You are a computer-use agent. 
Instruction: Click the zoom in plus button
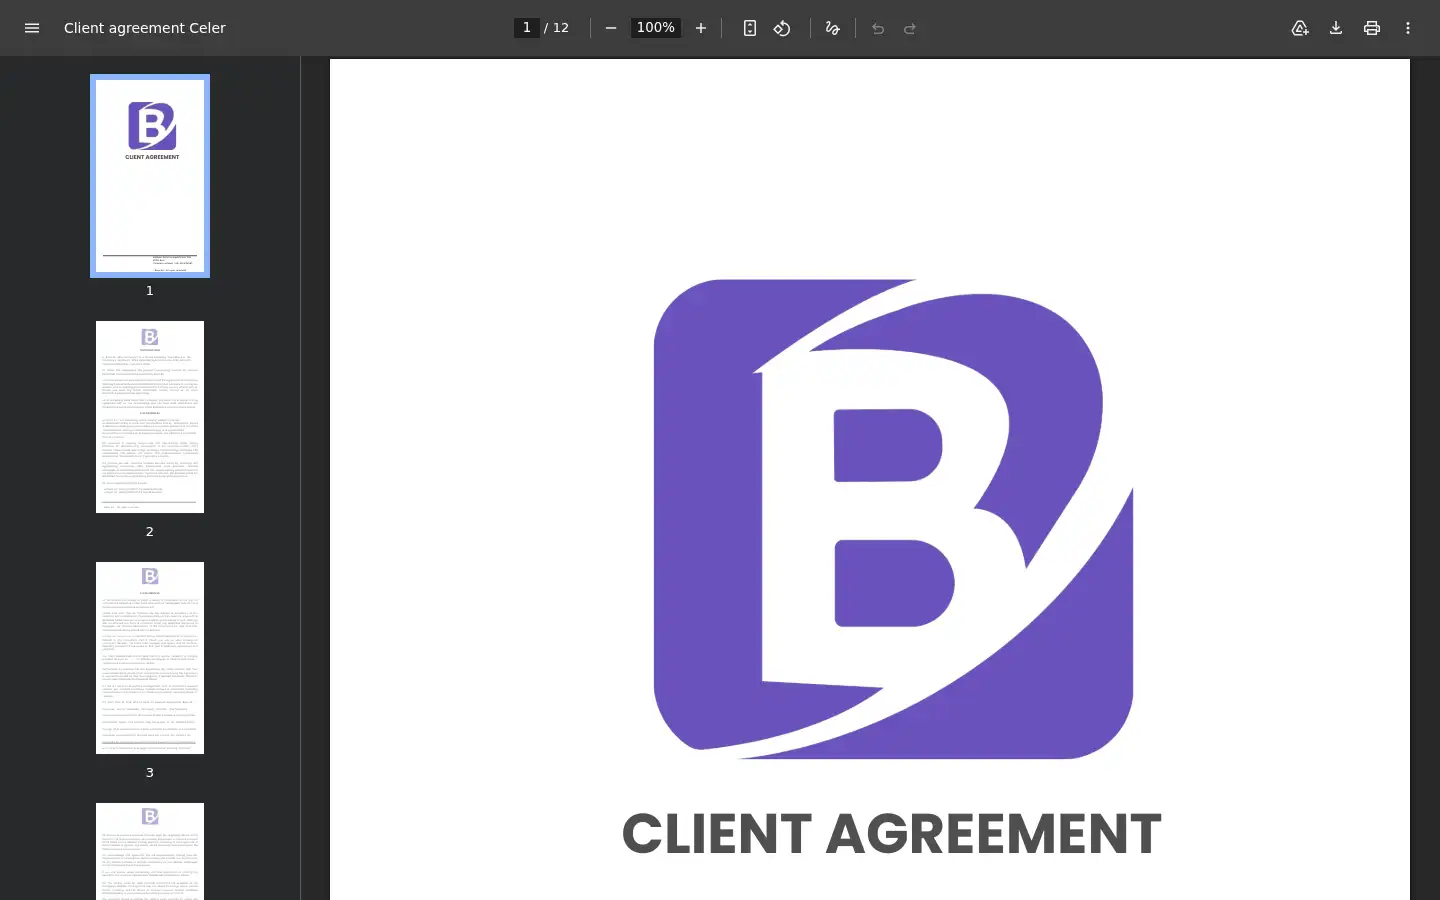(x=701, y=28)
